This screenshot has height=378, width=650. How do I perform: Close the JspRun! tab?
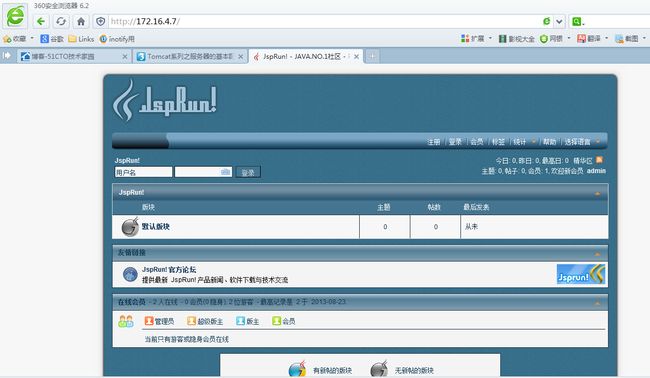click(356, 56)
